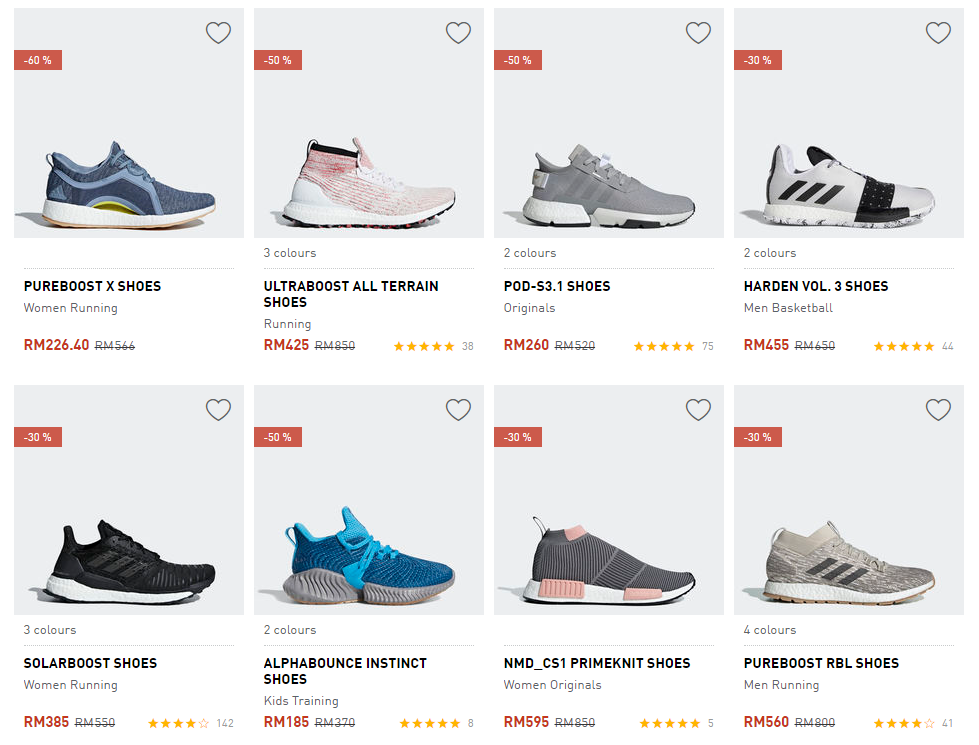The width and height of the screenshot is (979, 745).
Task: Open the Solarboost Shoes product title
Action: pyautogui.click(x=90, y=663)
